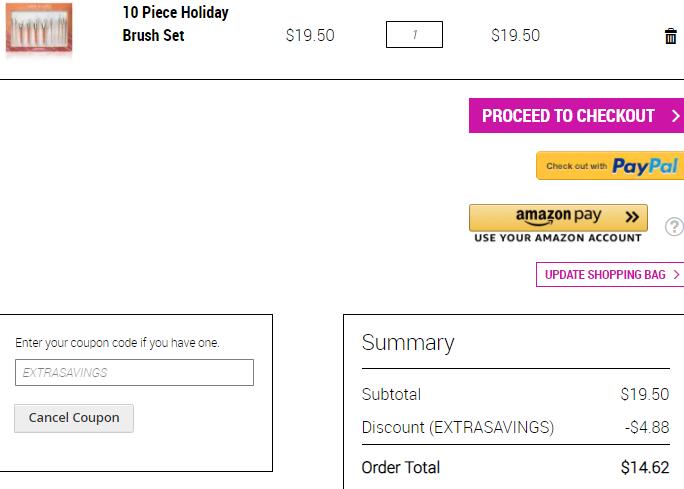Click the arrow on Proceed to Checkout
Screen dimensions: 684x489
[675, 116]
